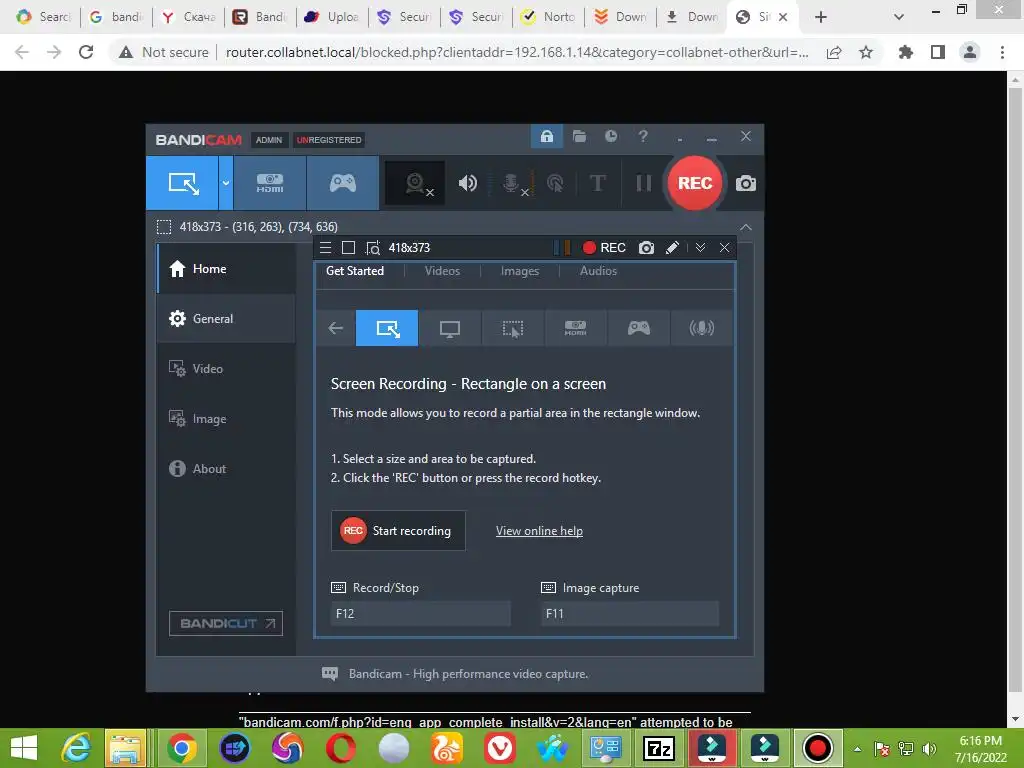This screenshot has height=768, width=1024.
Task: Click the Chrome address bar URL
Action: tap(517, 52)
